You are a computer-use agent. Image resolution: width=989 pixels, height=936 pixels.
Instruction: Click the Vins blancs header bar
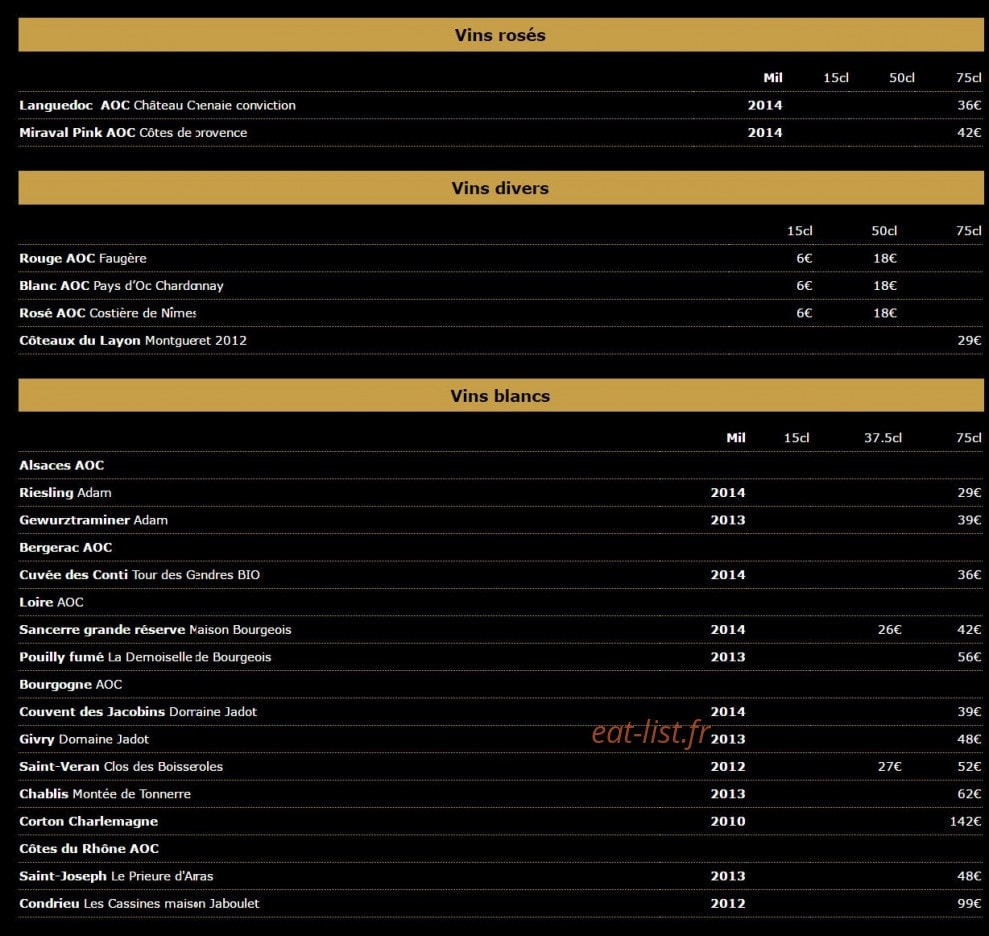coord(501,395)
